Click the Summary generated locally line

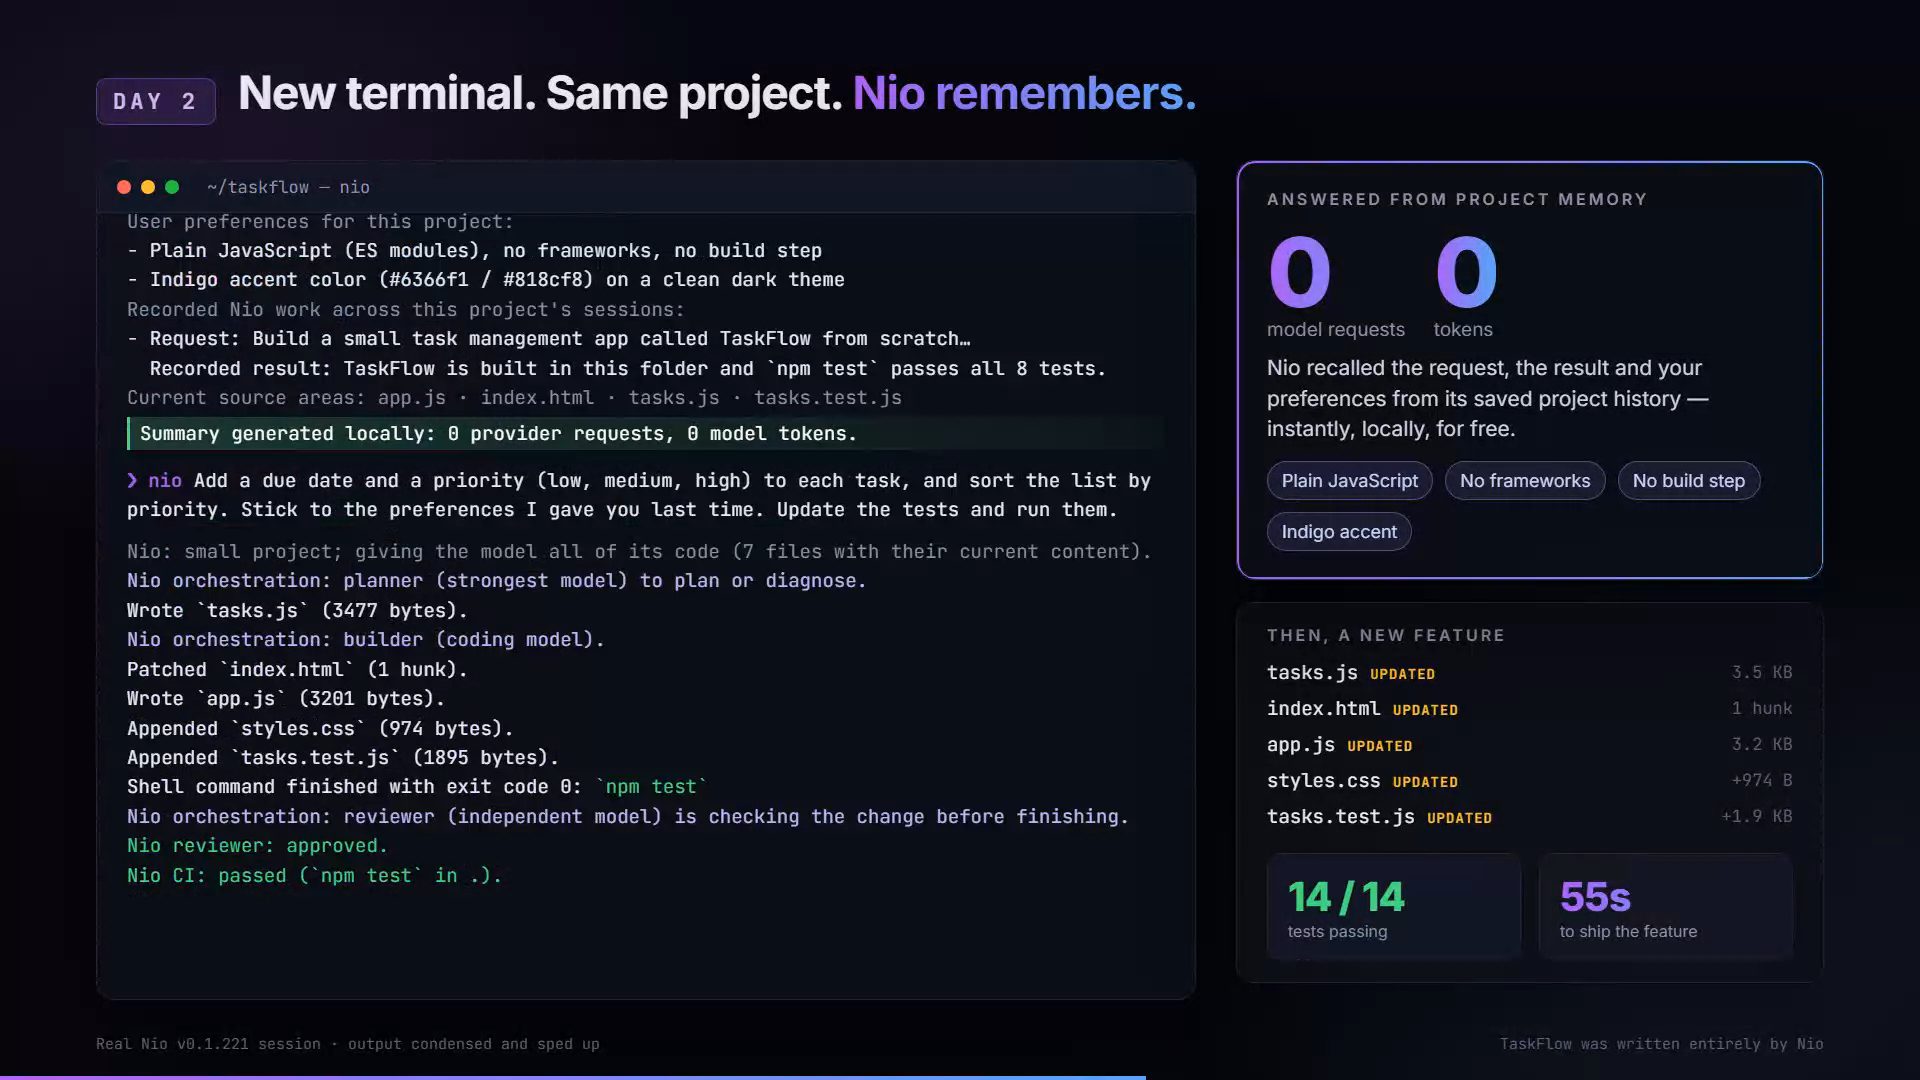click(646, 434)
